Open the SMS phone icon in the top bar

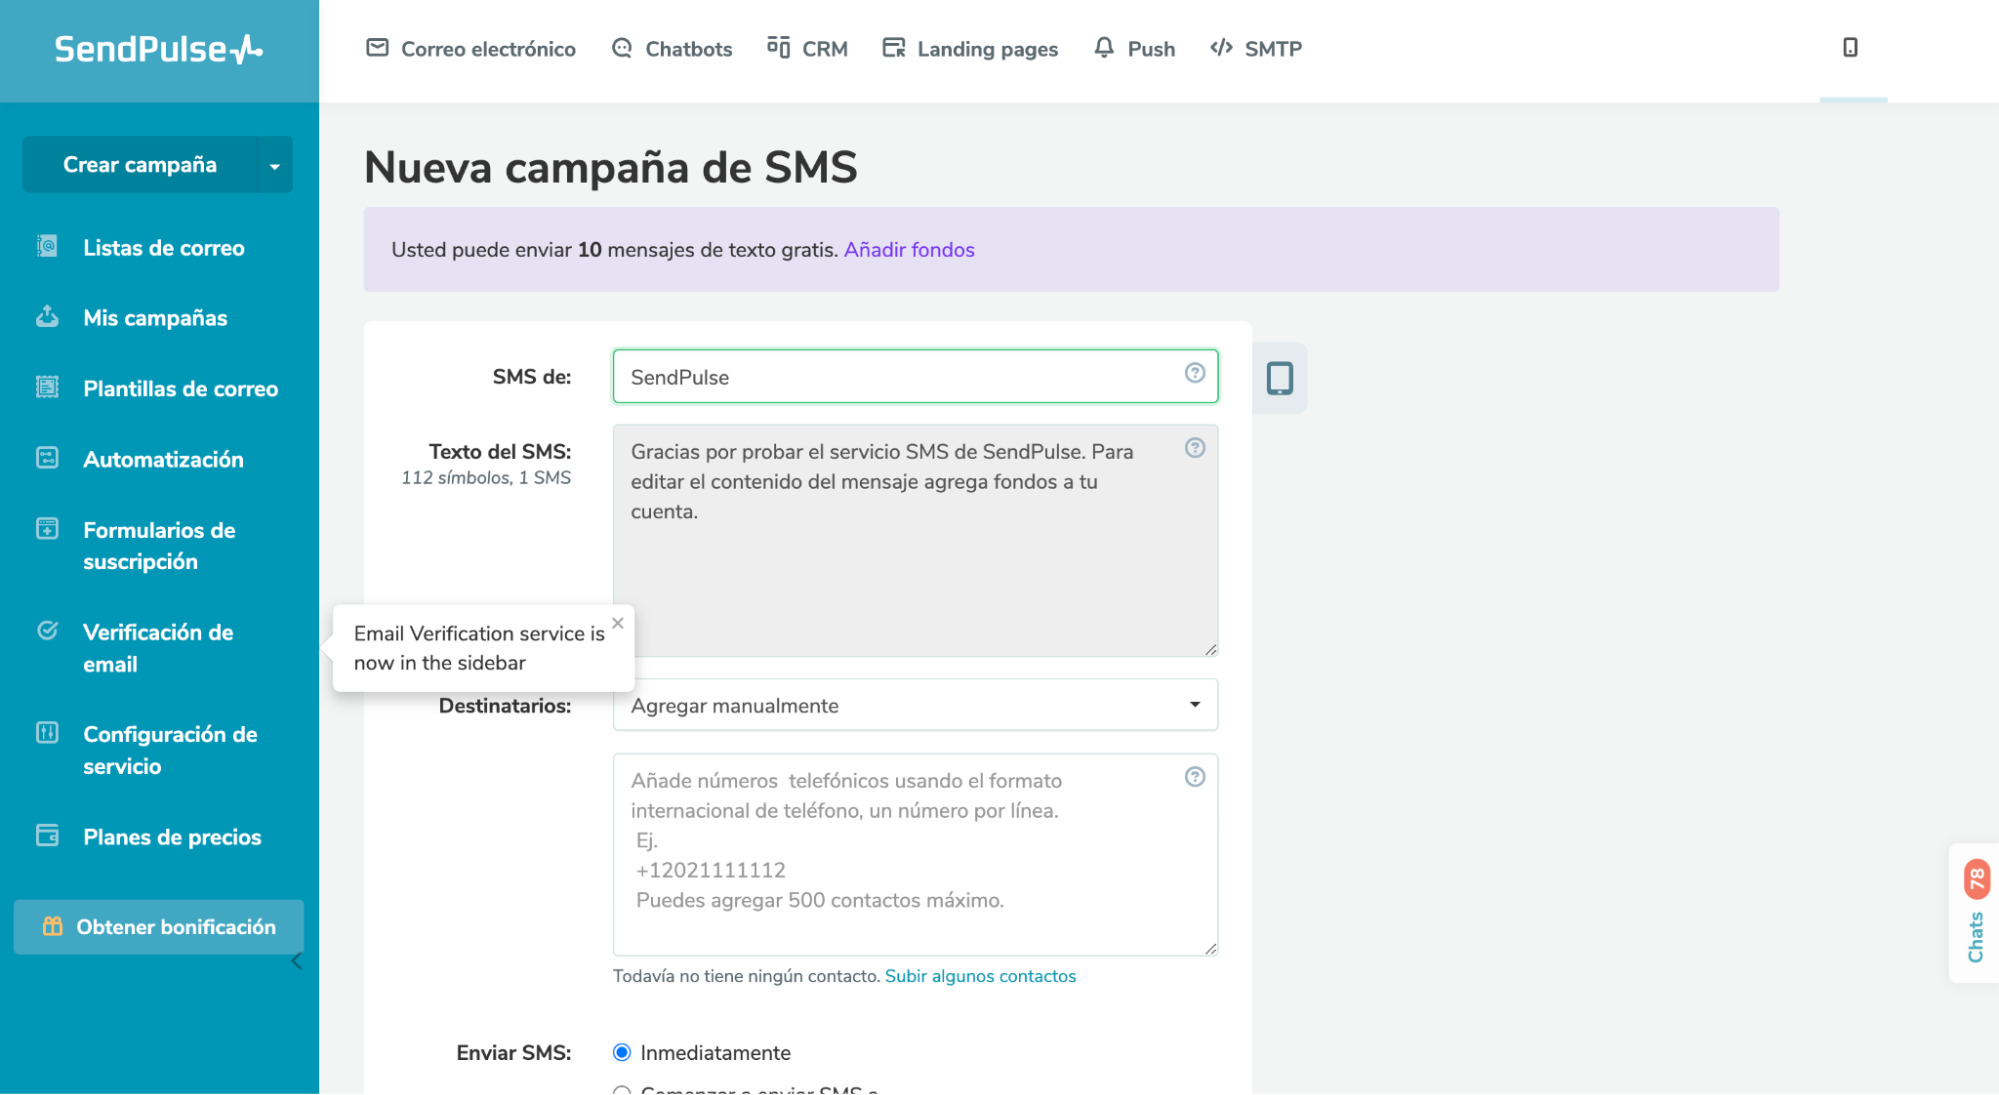point(1851,48)
